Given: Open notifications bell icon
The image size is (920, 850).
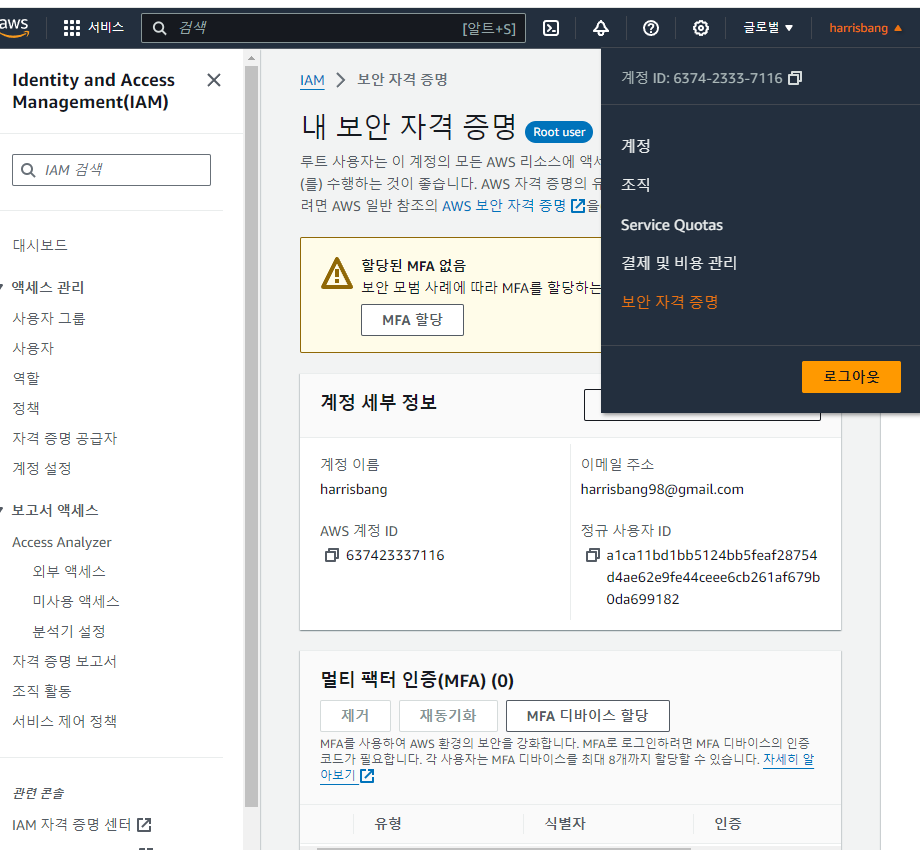Looking at the screenshot, I should (x=601, y=28).
